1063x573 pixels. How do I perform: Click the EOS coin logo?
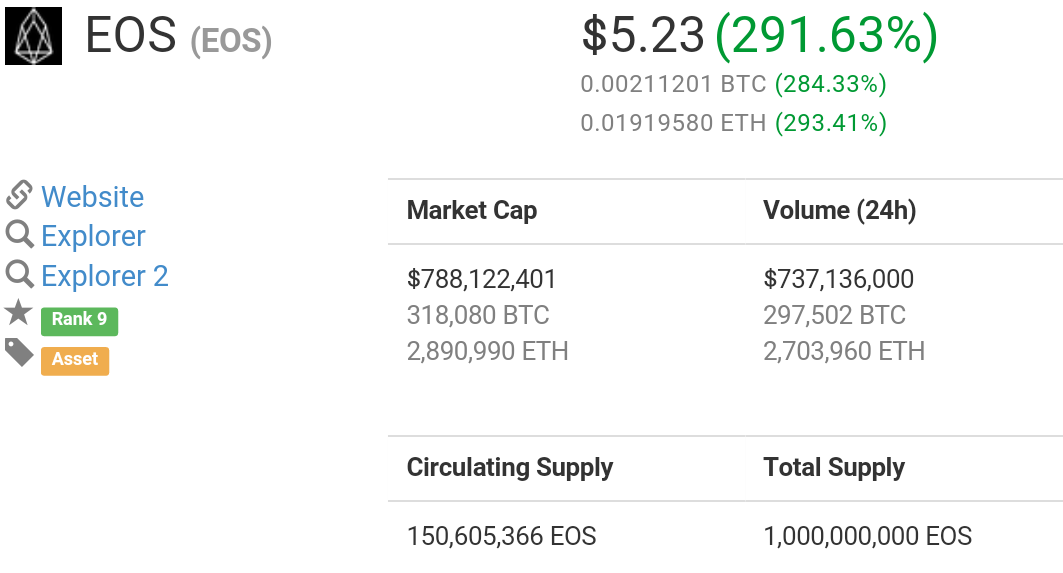click(x=33, y=37)
